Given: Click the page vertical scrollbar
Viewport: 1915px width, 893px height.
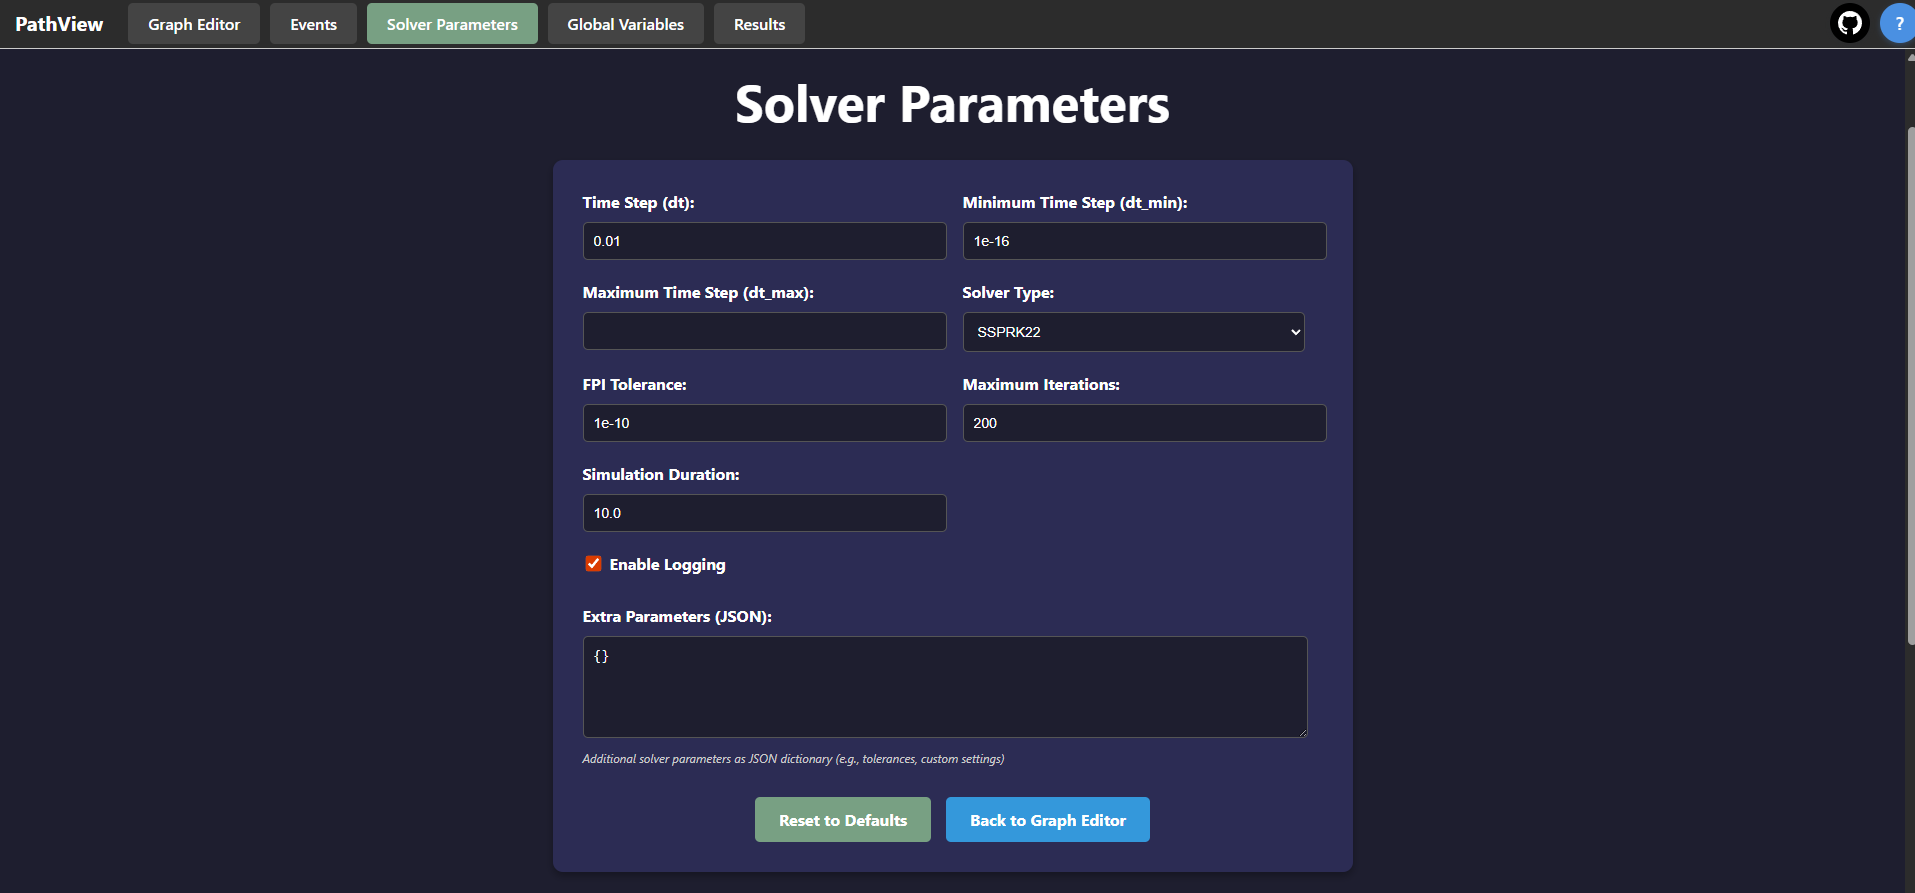Looking at the screenshot, I should 1910,385.
